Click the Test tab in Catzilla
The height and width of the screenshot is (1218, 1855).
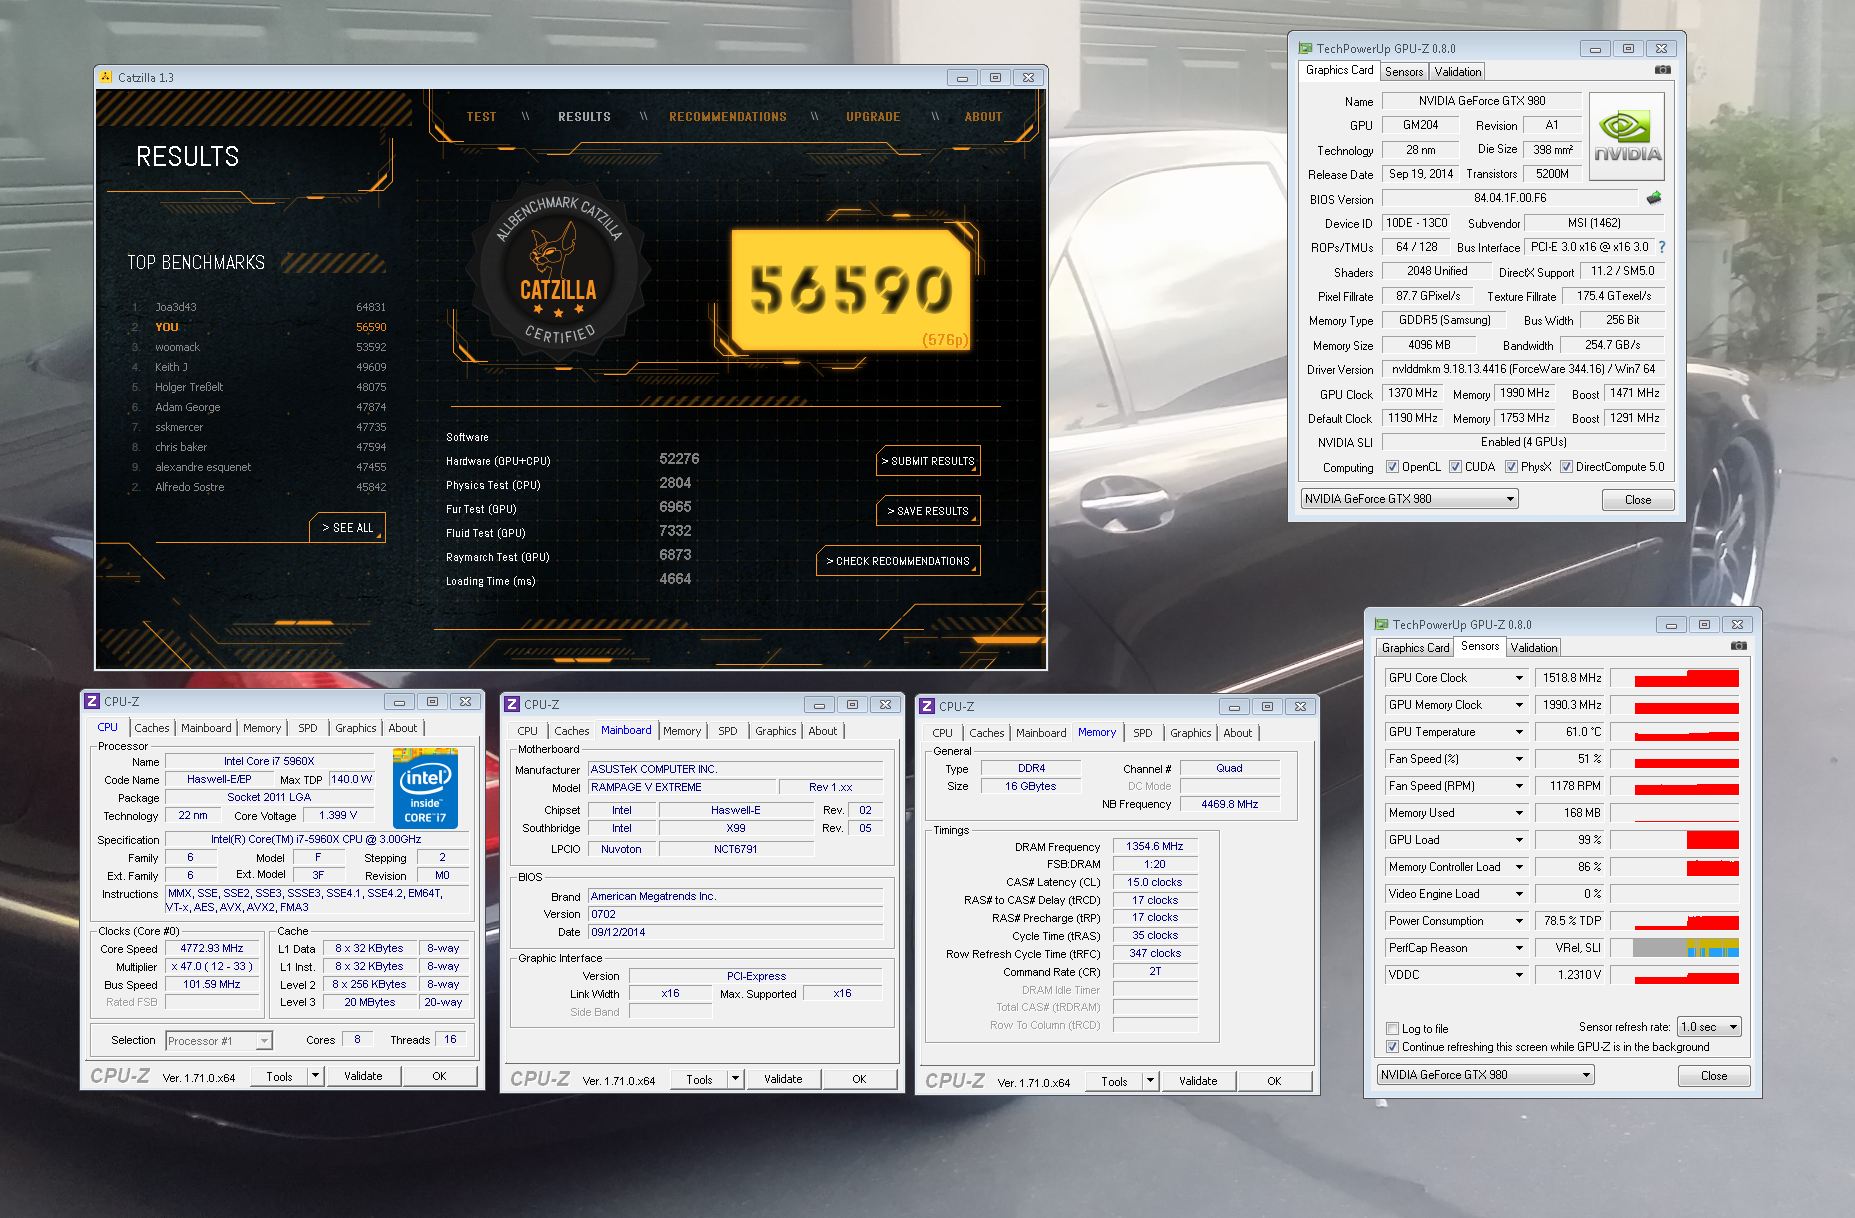coord(481,117)
